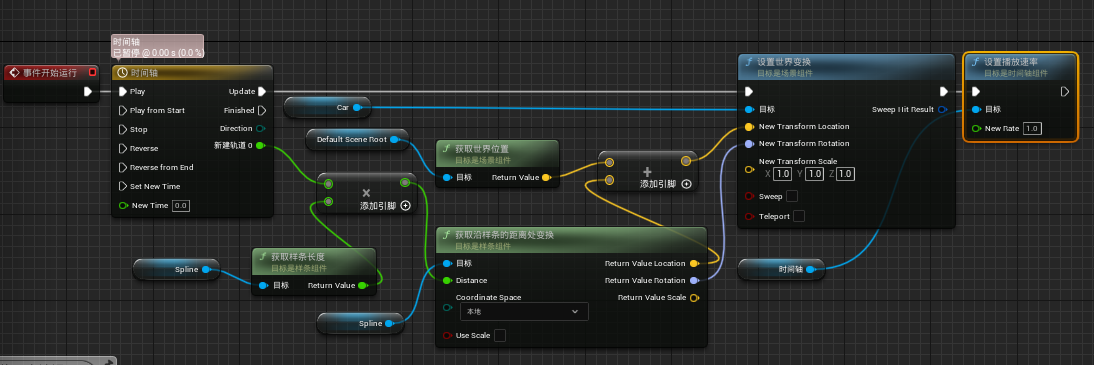
Task: Select the 设置播放速率 node title
Action: [1011, 62]
